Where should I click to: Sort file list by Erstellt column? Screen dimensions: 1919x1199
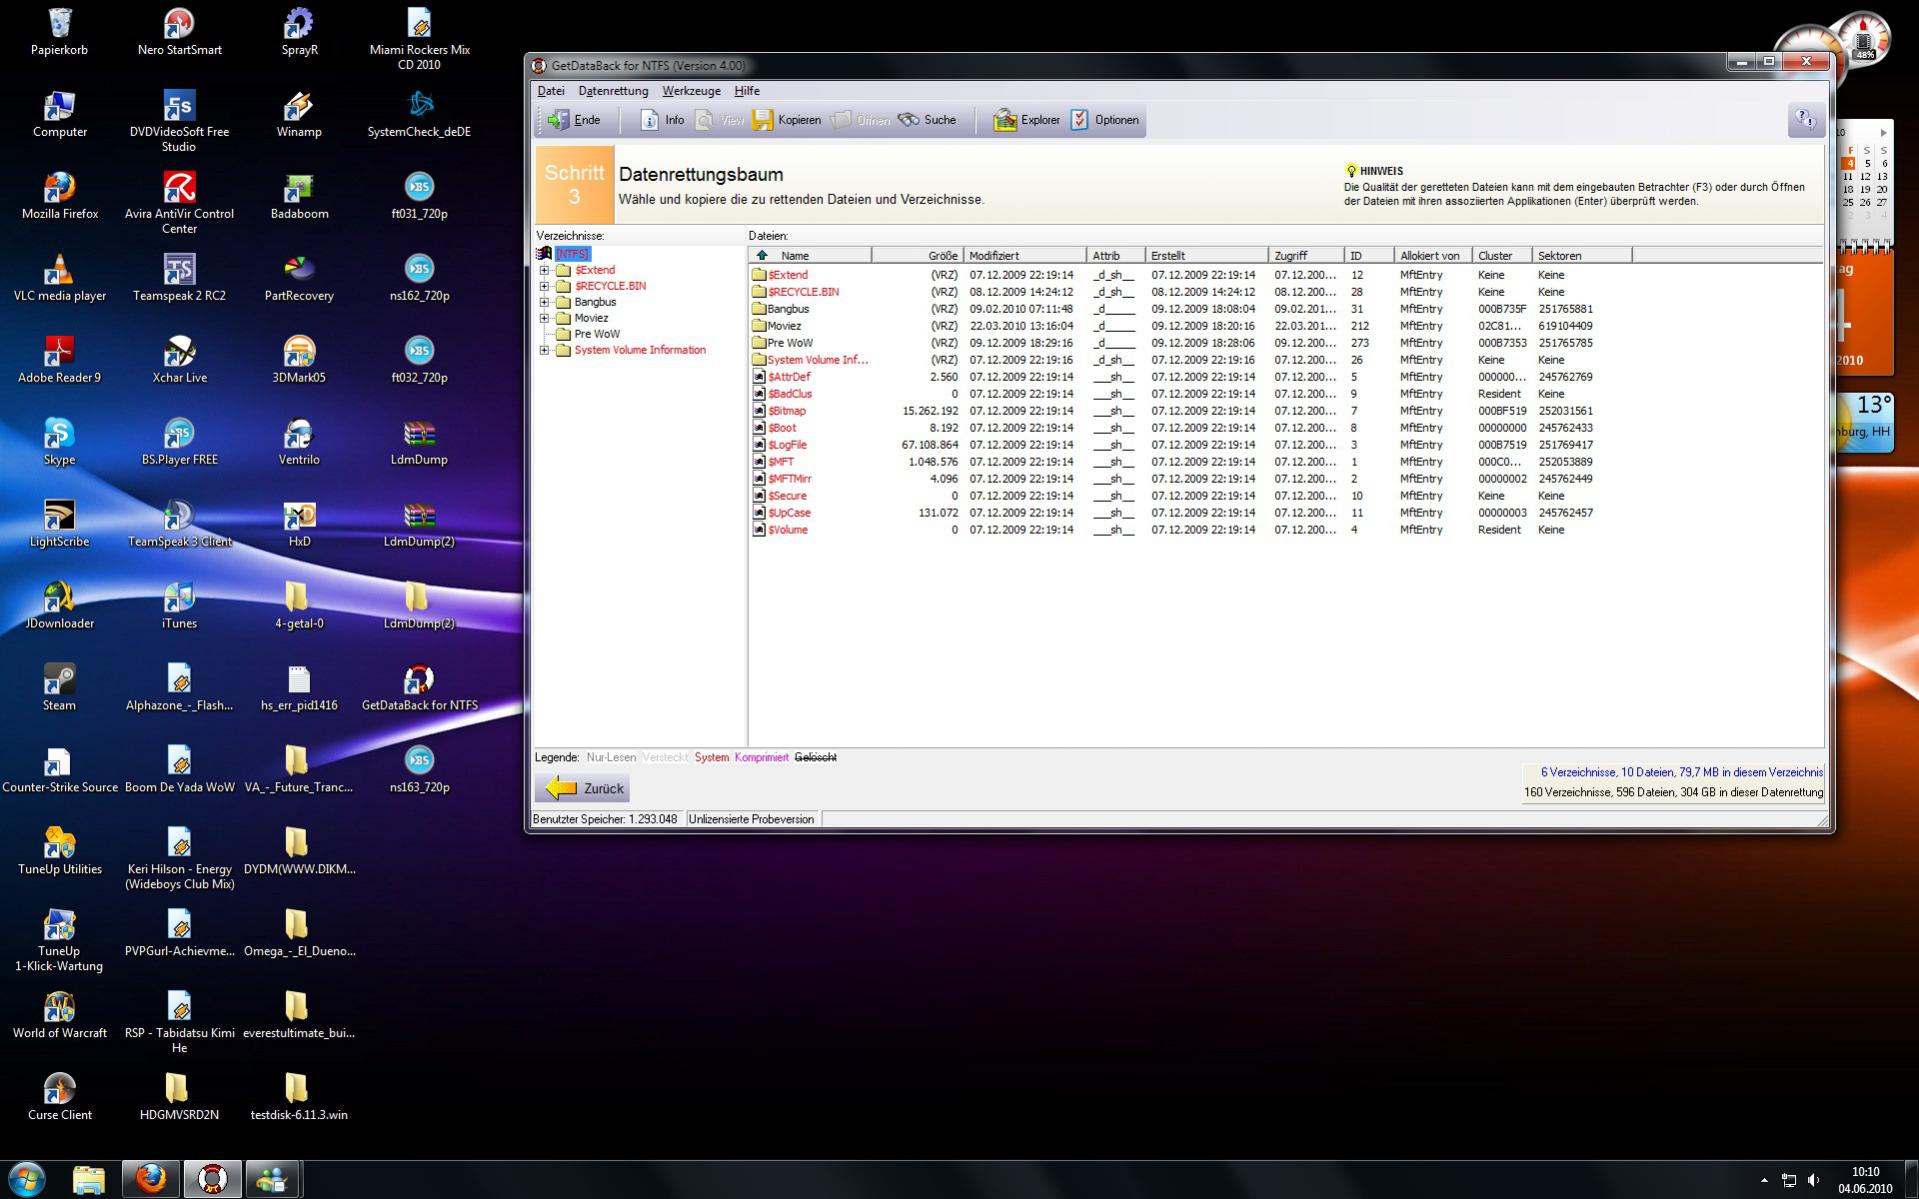1207,256
